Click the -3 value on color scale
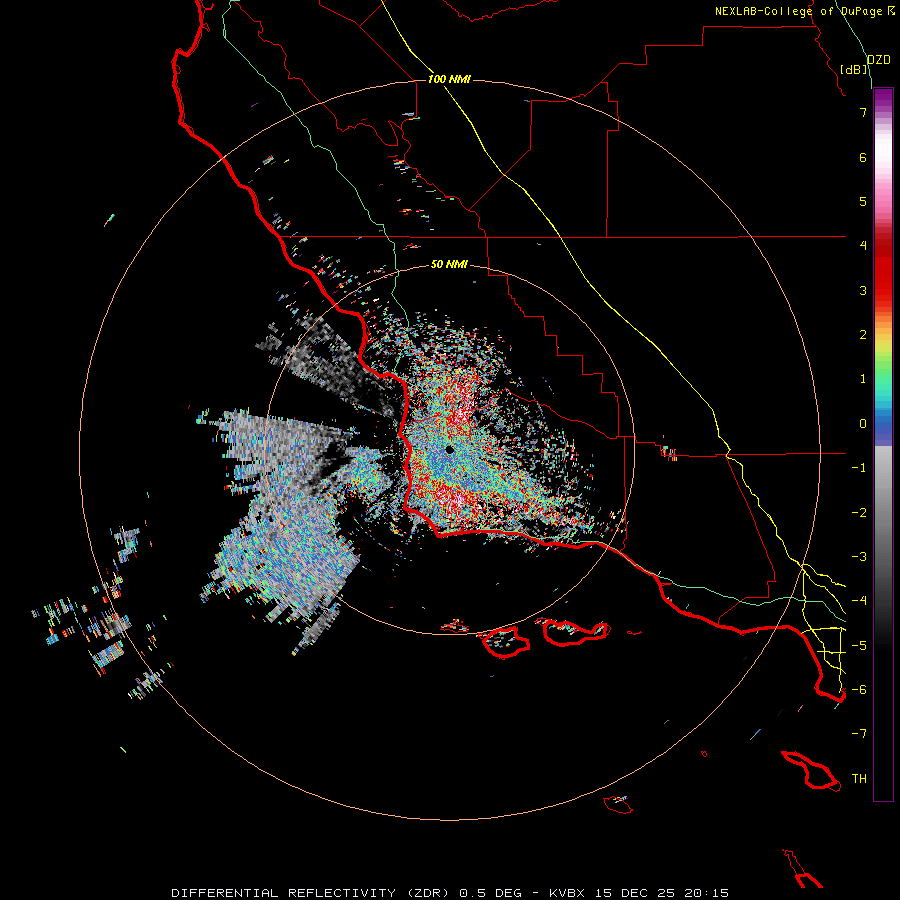This screenshot has height=900, width=900. 859,557
